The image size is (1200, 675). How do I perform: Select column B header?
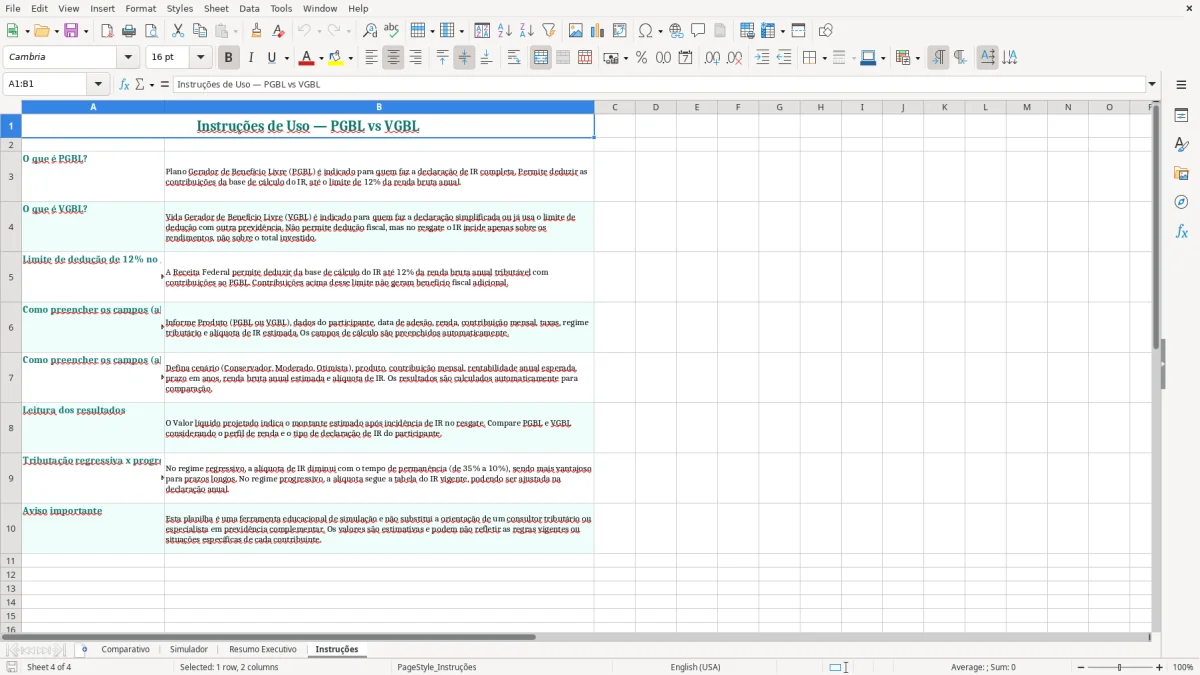[379, 107]
